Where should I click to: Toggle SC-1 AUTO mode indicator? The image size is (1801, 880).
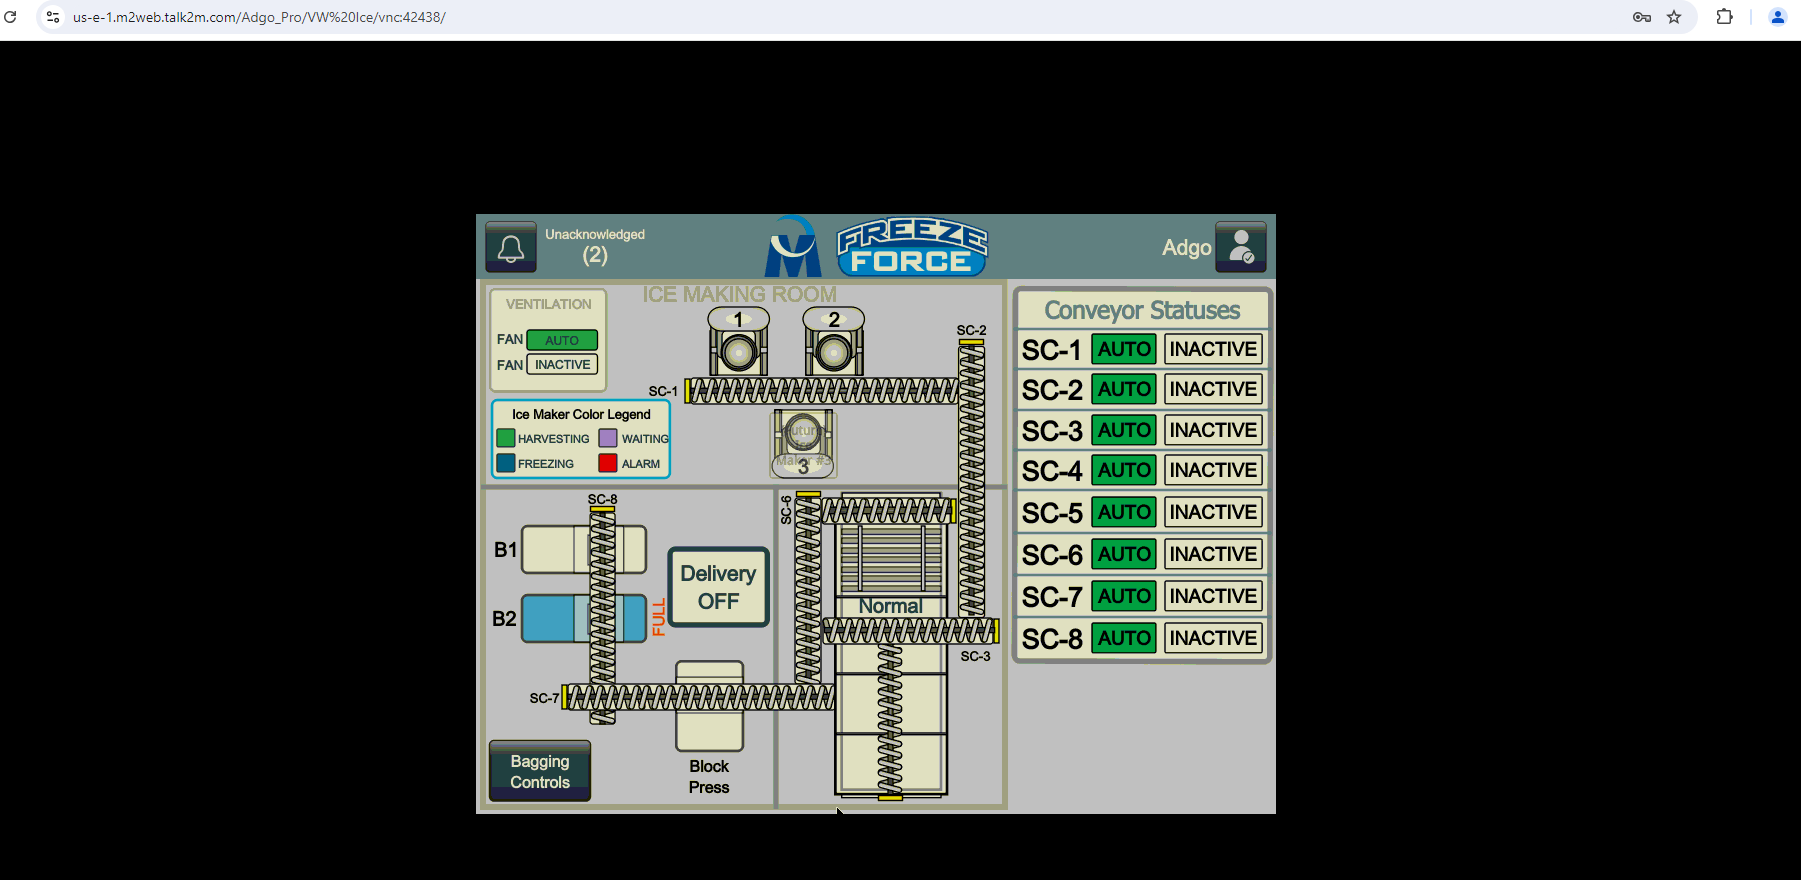(1124, 349)
